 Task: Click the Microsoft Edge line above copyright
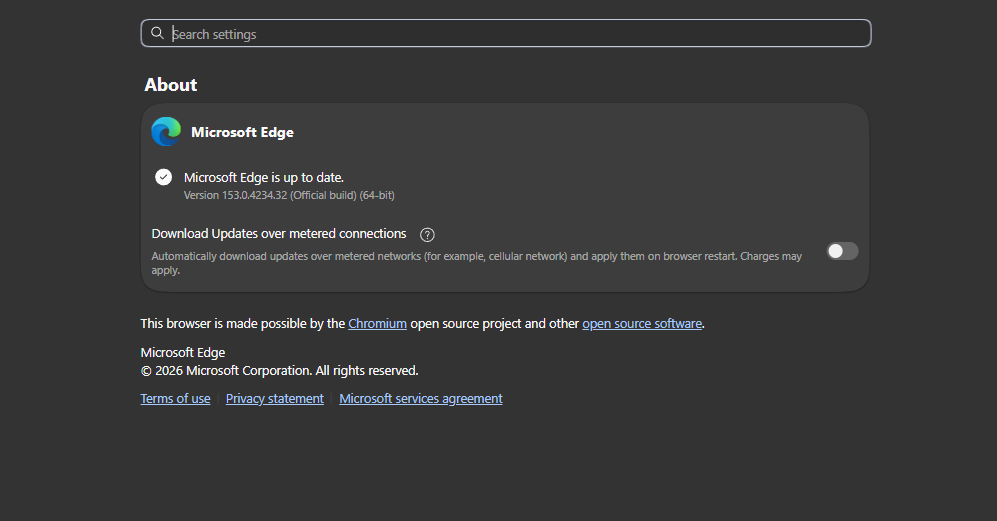point(182,352)
